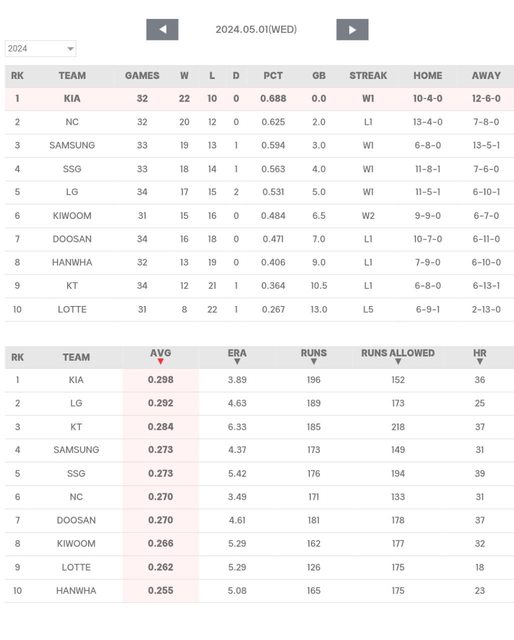Go to the previous date with left arrow
The height and width of the screenshot is (640, 514).
(x=162, y=29)
